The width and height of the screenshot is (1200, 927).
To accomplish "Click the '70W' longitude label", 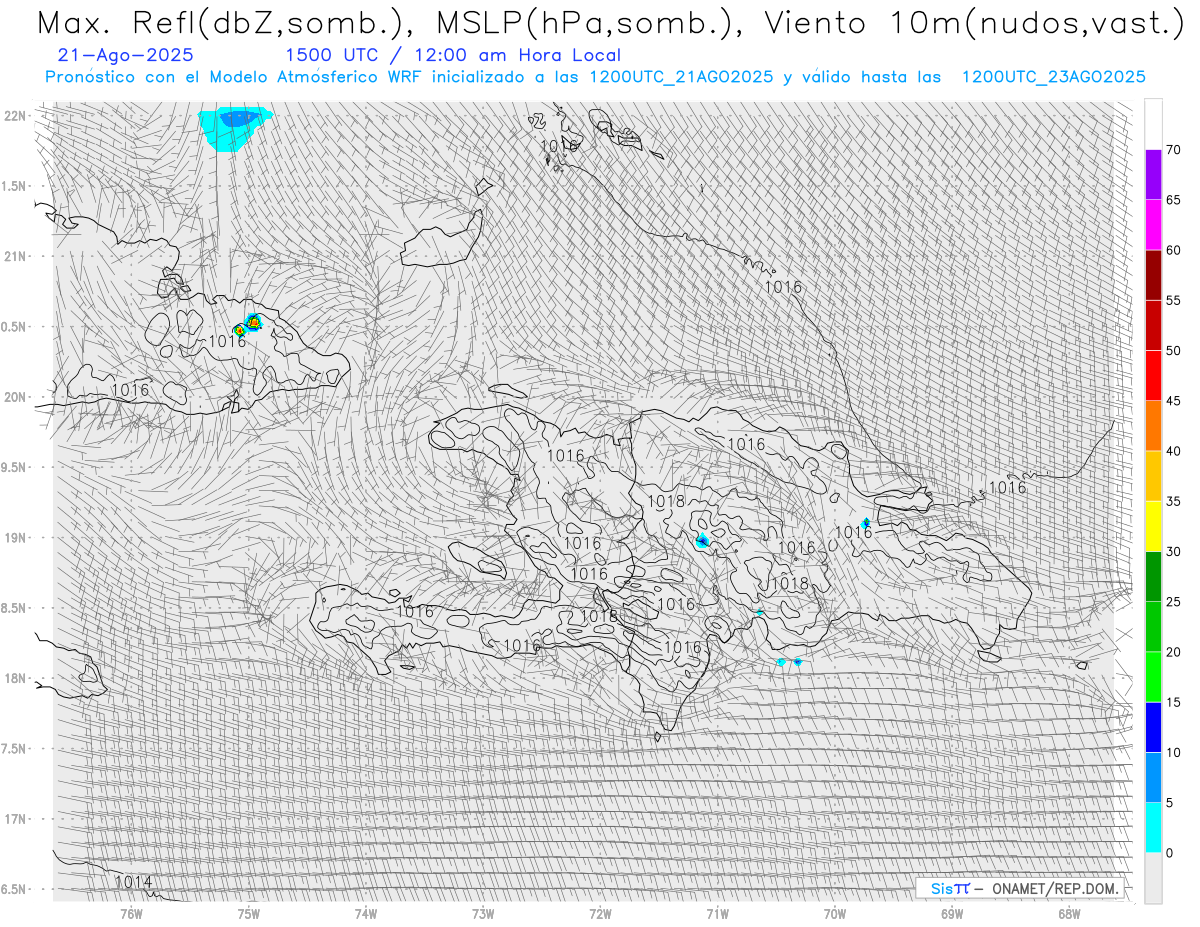I will click(x=835, y=913).
